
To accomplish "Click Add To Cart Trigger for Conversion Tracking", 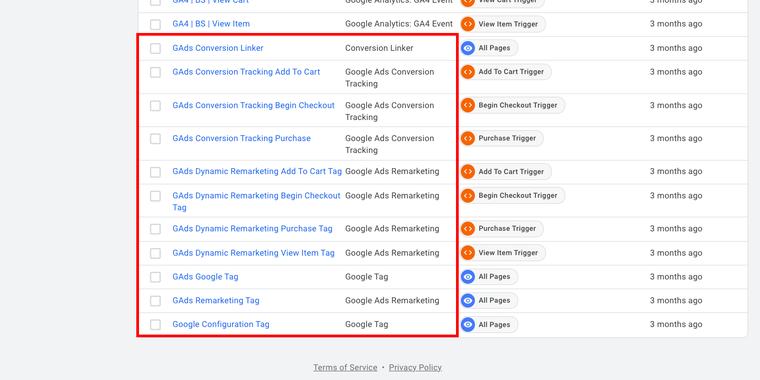I will (506, 72).
